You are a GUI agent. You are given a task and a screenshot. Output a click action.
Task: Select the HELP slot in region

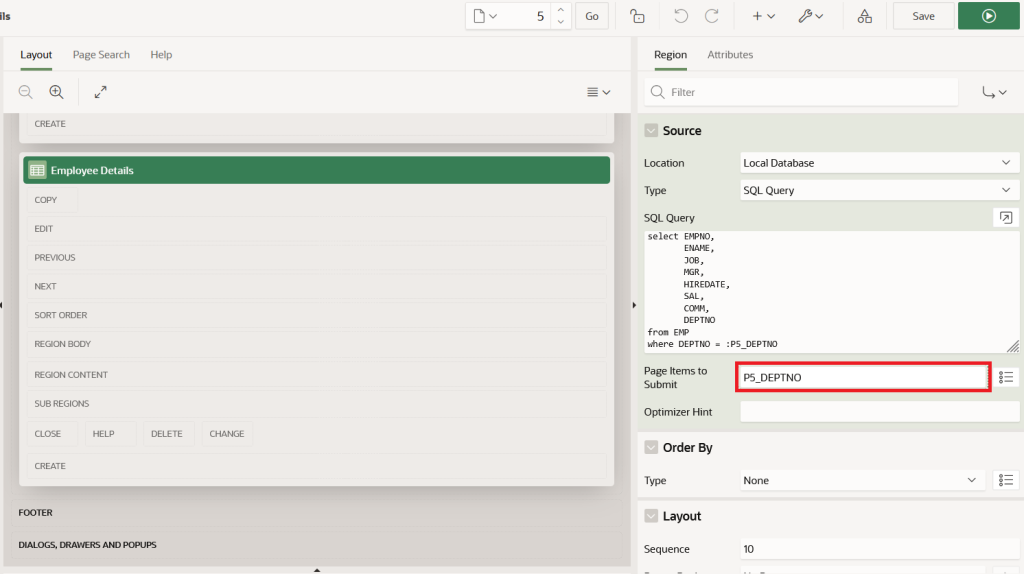point(110,434)
